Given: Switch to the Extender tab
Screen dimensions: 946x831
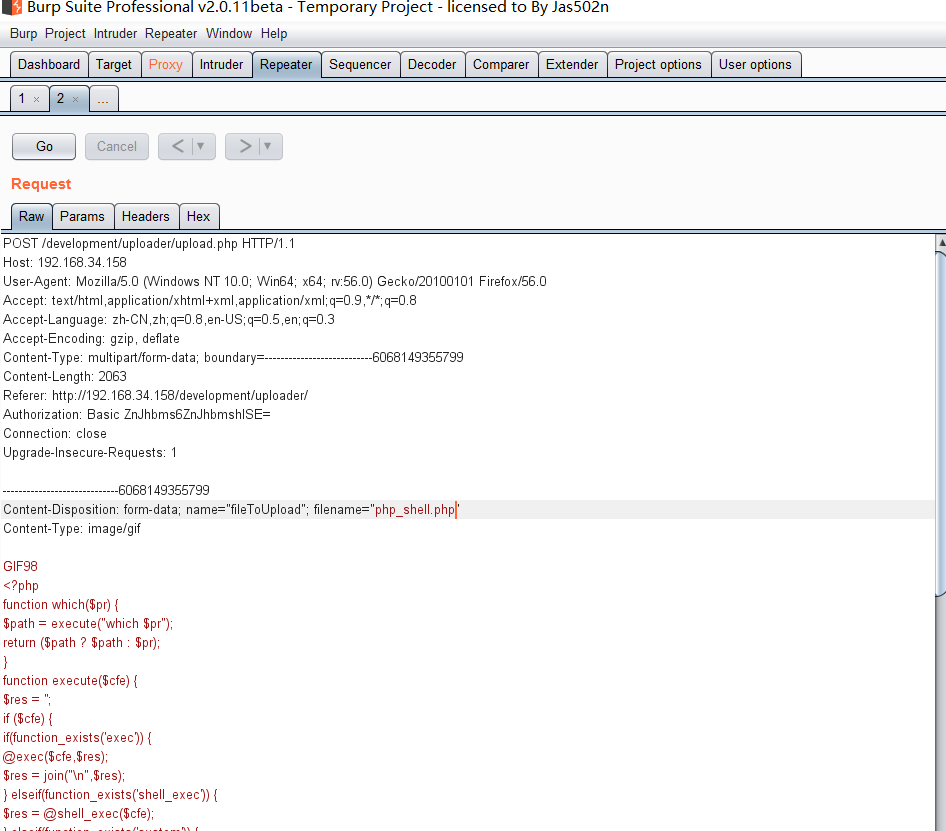Looking at the screenshot, I should coord(572,65).
